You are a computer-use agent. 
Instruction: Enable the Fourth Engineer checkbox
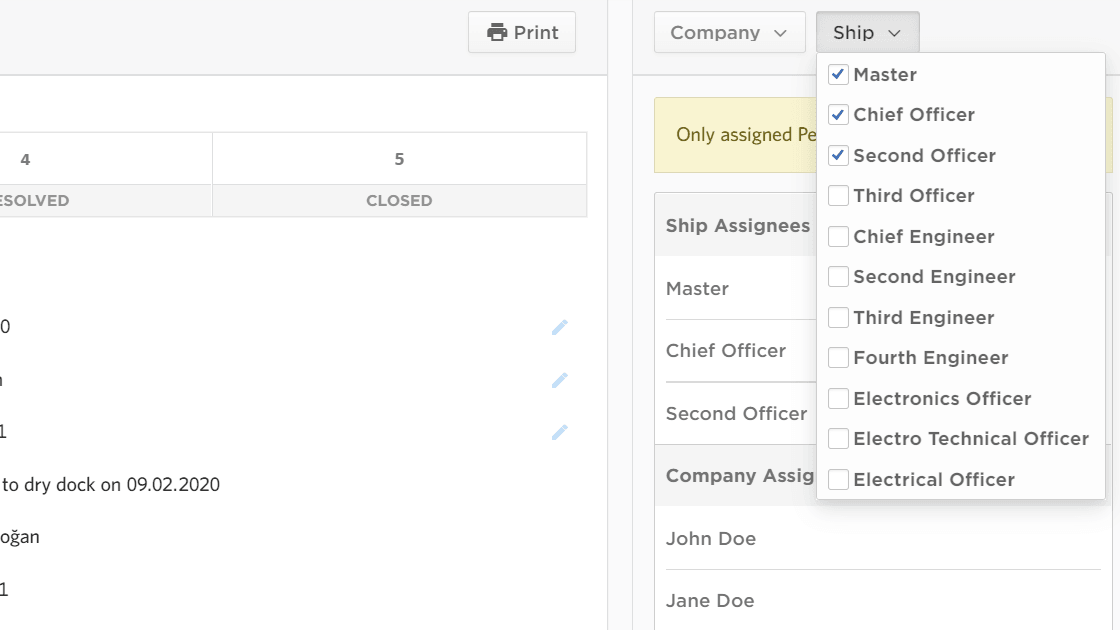pos(838,358)
